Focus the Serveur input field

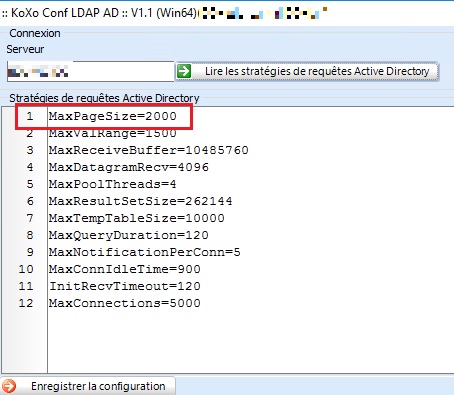[x=91, y=71]
